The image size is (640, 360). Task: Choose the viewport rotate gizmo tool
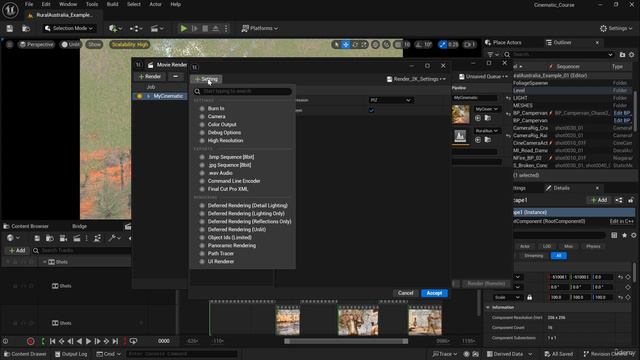click(355, 44)
